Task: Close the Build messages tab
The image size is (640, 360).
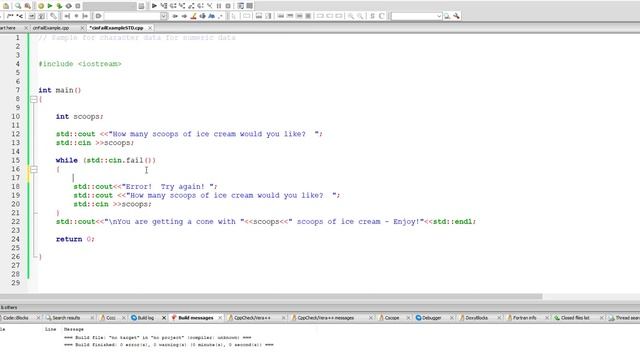Action: 220,318
